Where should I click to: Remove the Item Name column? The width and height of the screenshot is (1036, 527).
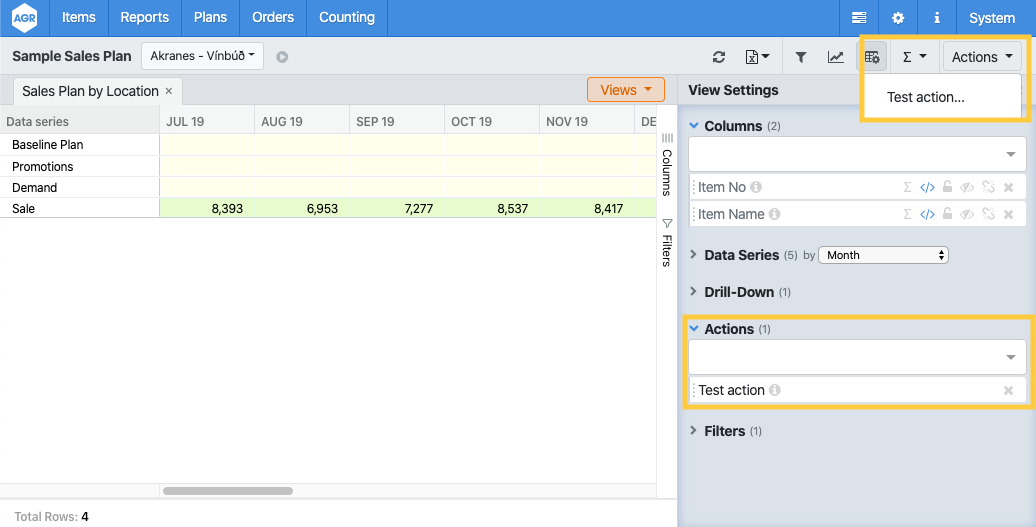[1008, 215]
